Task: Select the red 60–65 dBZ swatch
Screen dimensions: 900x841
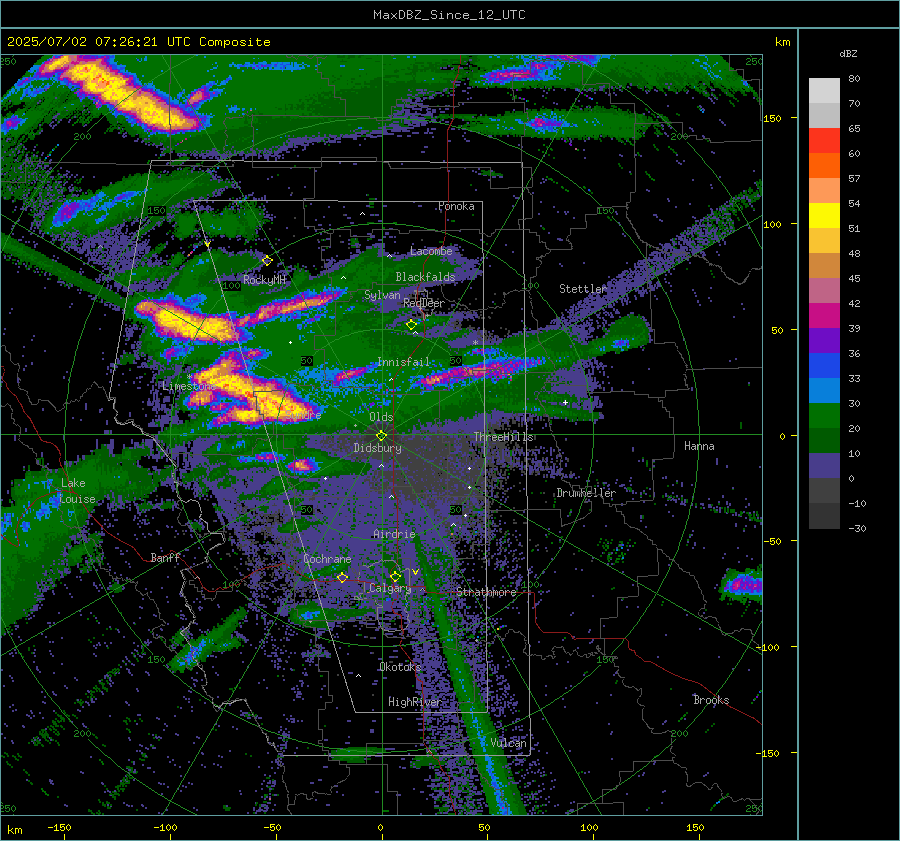Action: [x=824, y=141]
